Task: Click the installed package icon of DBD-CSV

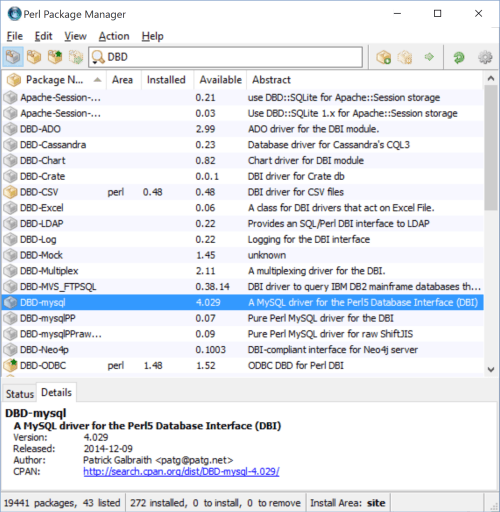Action: pos(10,192)
